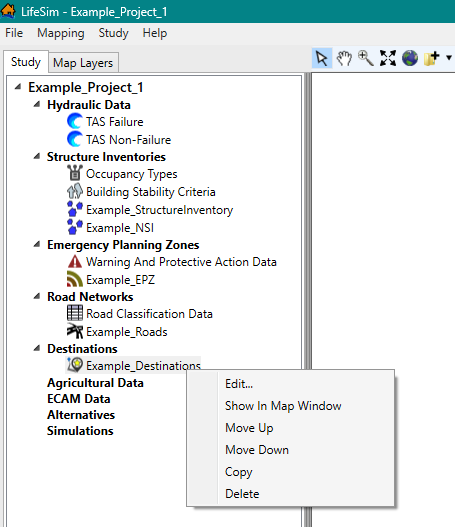
Task: Click the red warning triangle icon
Action: (75, 261)
